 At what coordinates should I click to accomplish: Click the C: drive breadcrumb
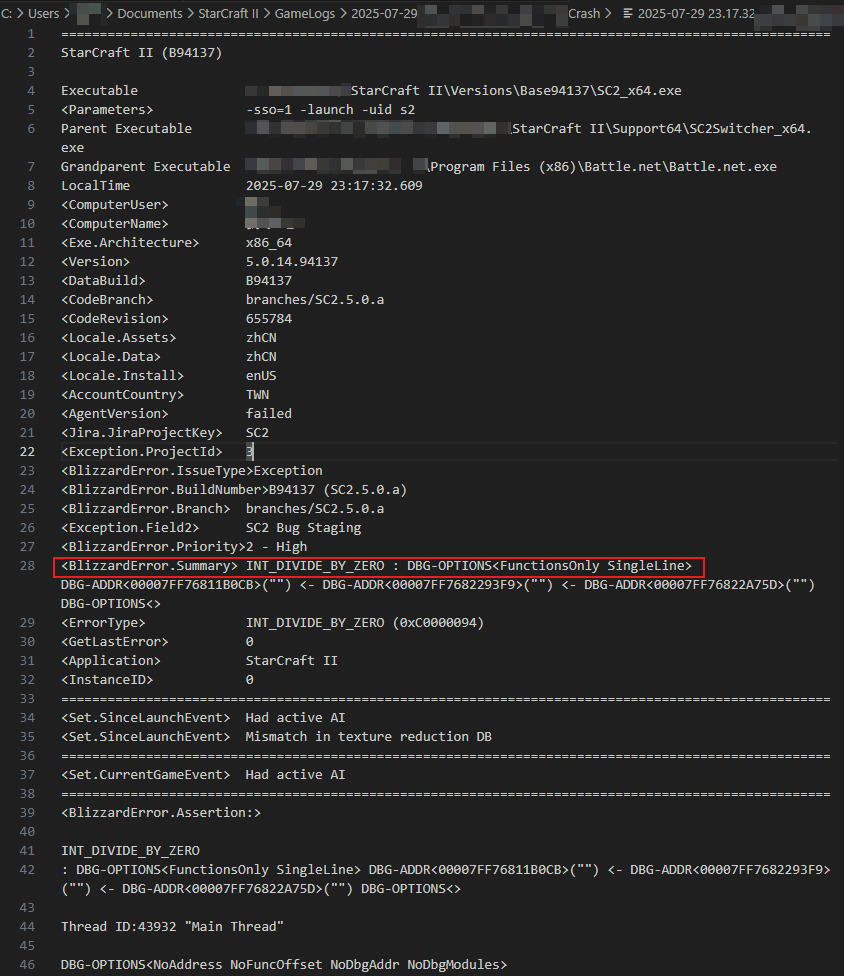(7, 14)
